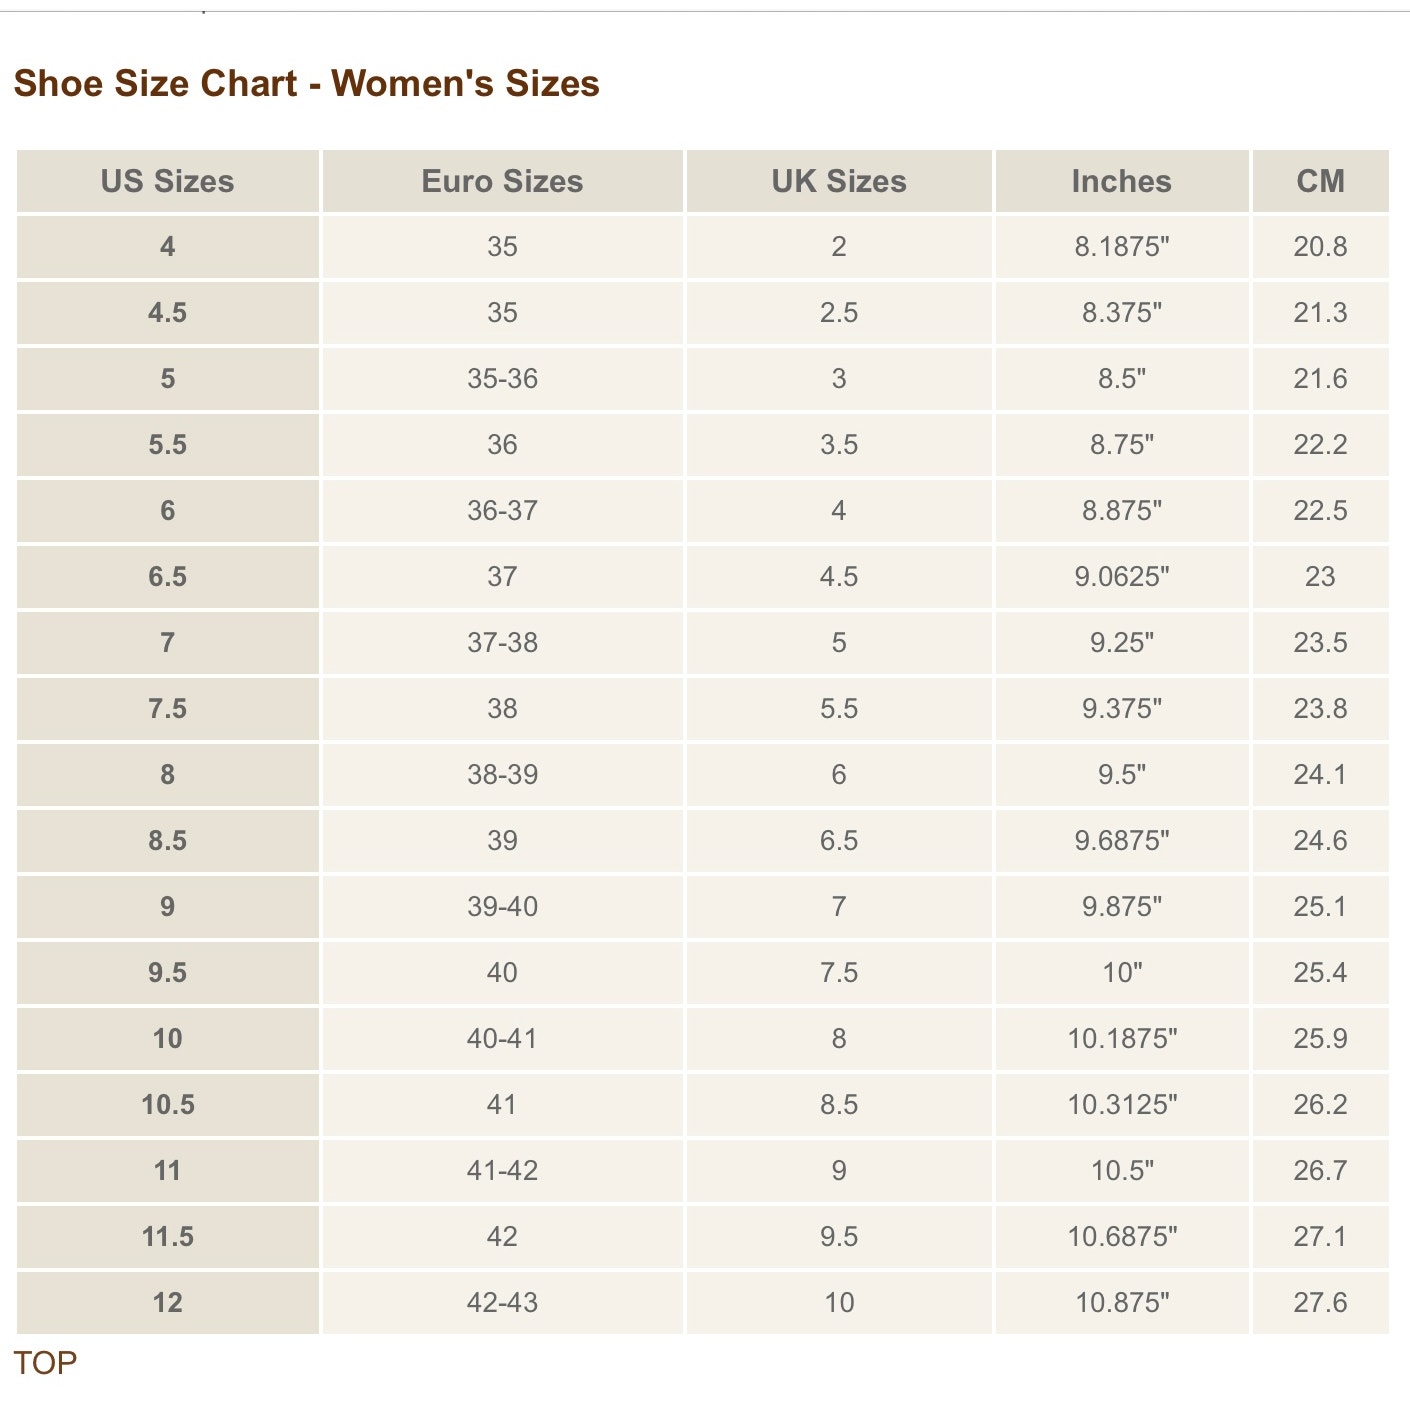1410x1410 pixels.
Task: Select the US size 10.5 row label
Action: tap(168, 1104)
